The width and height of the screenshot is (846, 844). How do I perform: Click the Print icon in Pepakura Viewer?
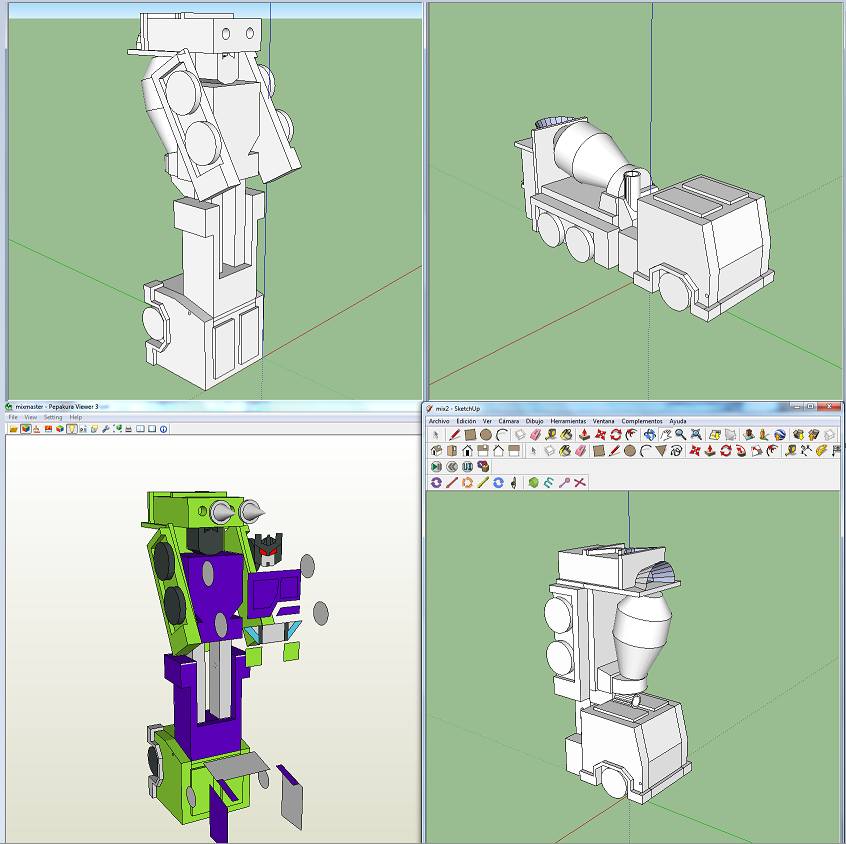coord(129,432)
